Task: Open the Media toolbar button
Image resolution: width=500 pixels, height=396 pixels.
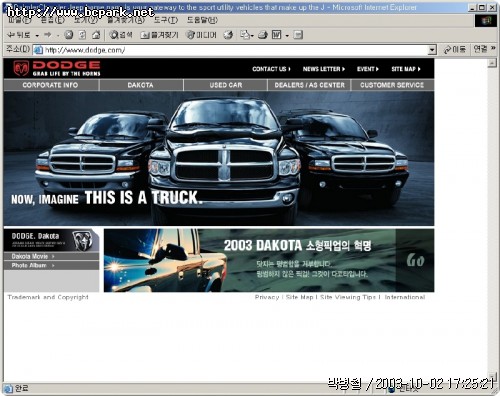Action: click(x=201, y=35)
